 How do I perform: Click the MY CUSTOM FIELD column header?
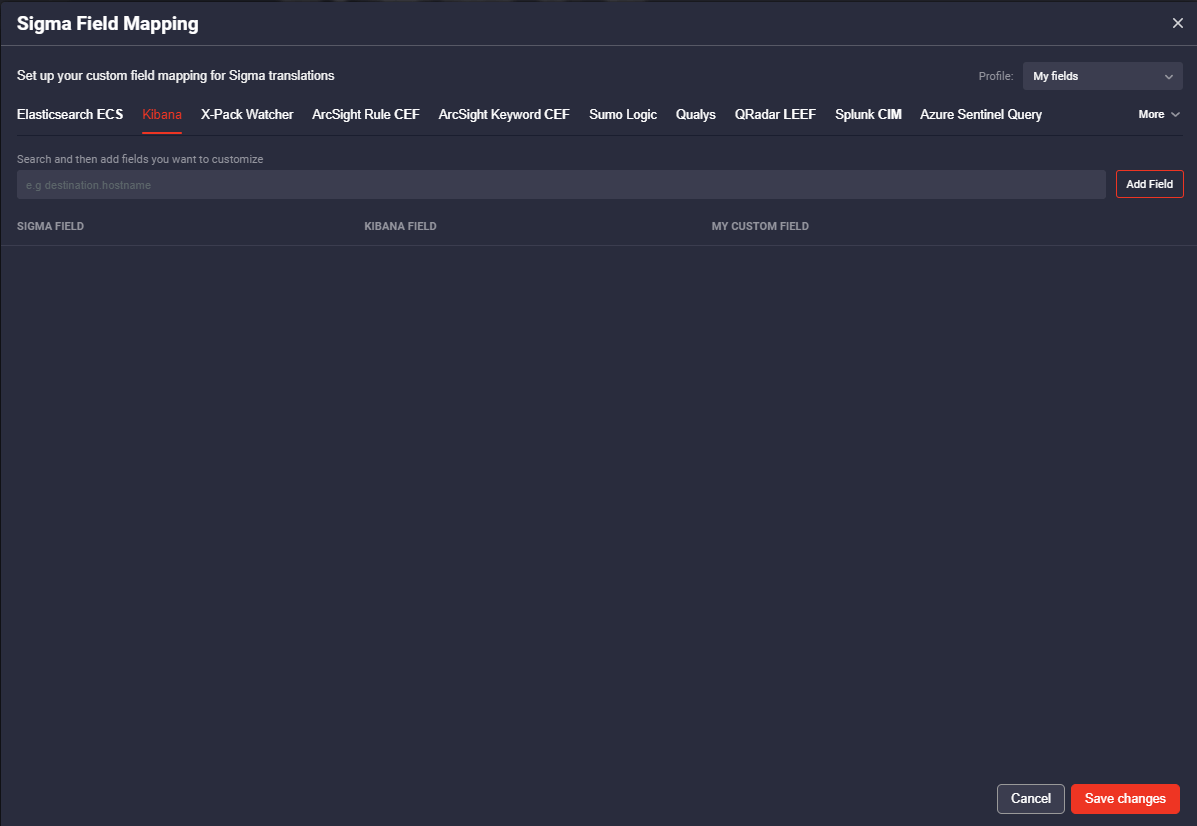(760, 226)
